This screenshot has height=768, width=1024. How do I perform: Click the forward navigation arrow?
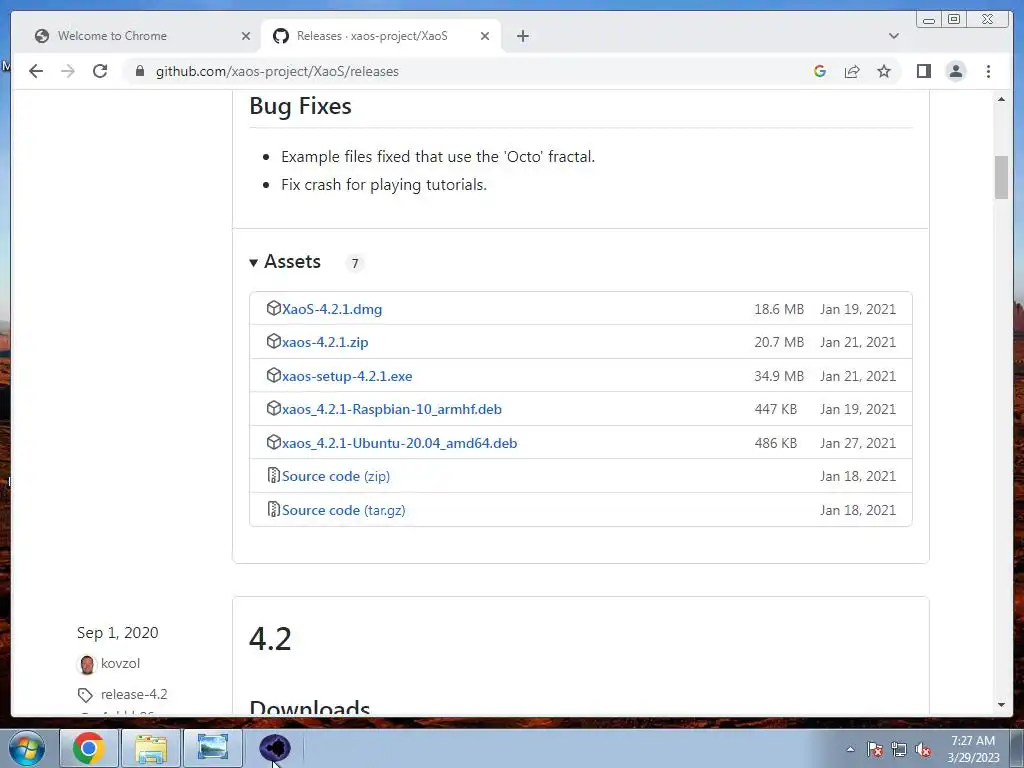click(x=68, y=71)
